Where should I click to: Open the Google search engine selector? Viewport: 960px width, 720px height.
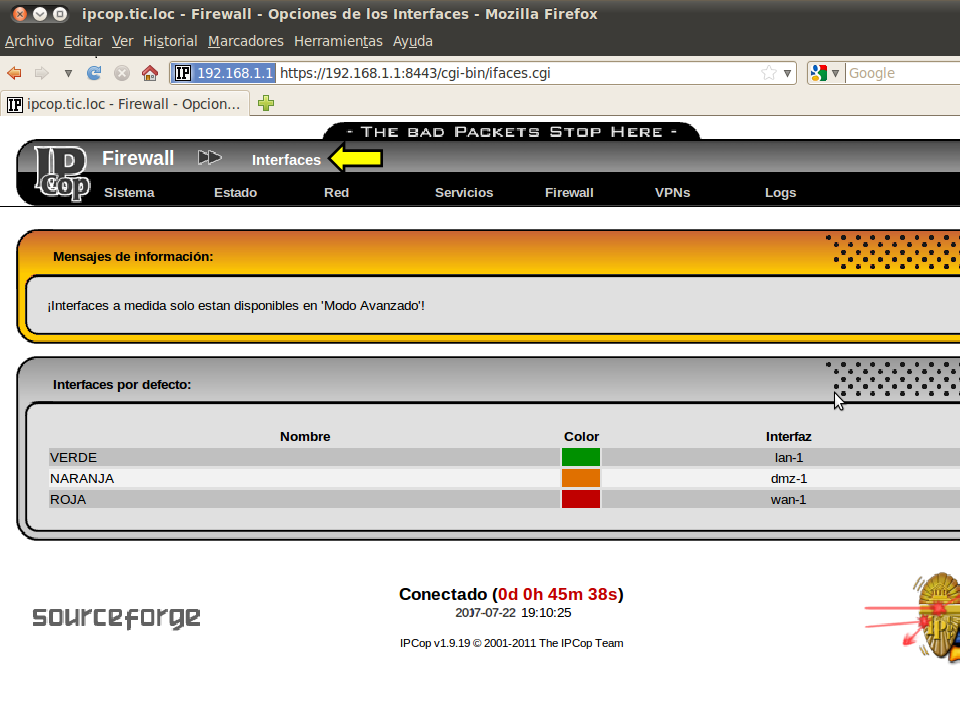pyautogui.click(x=825, y=73)
